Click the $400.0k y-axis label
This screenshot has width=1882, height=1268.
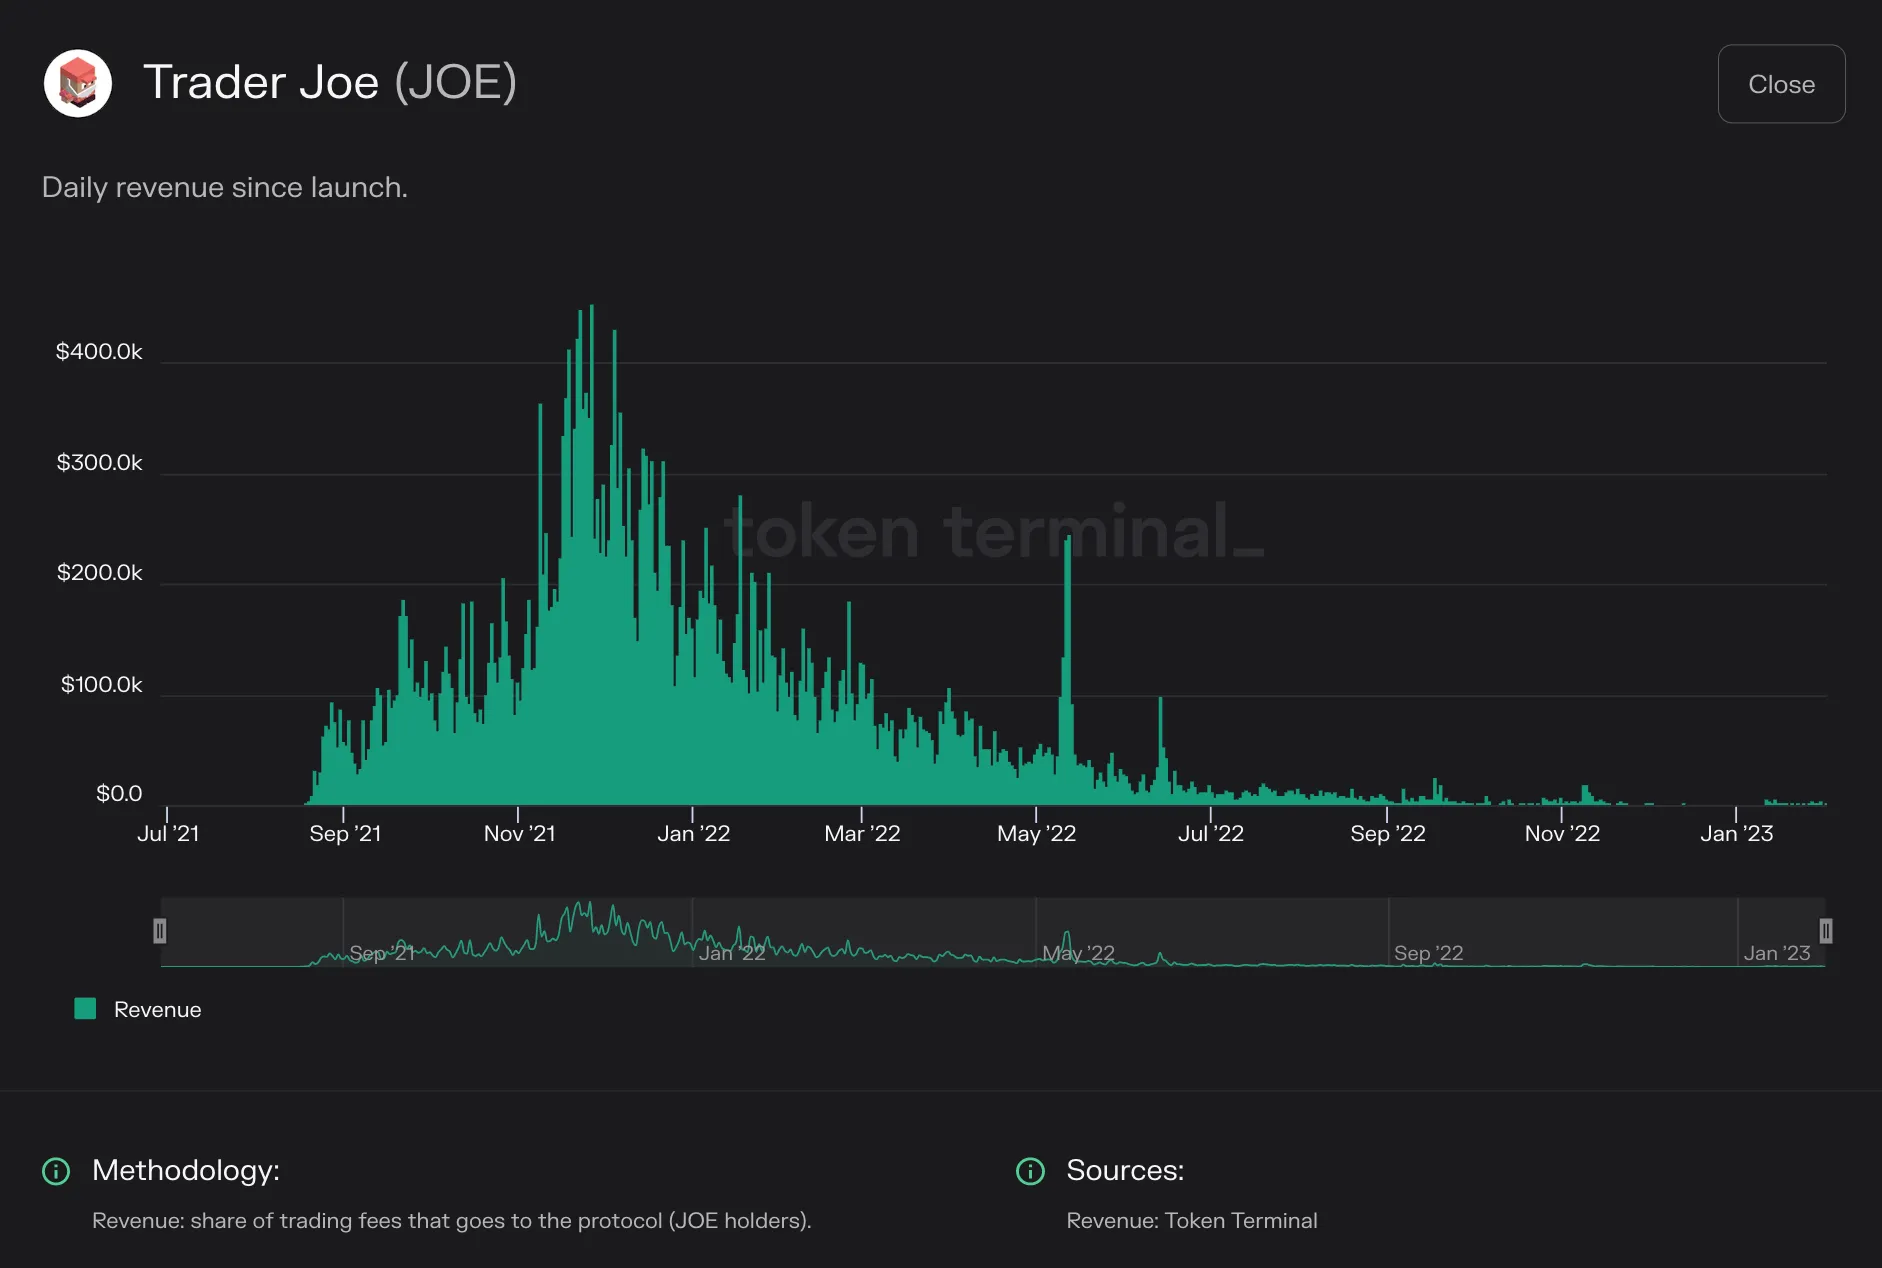coord(99,351)
